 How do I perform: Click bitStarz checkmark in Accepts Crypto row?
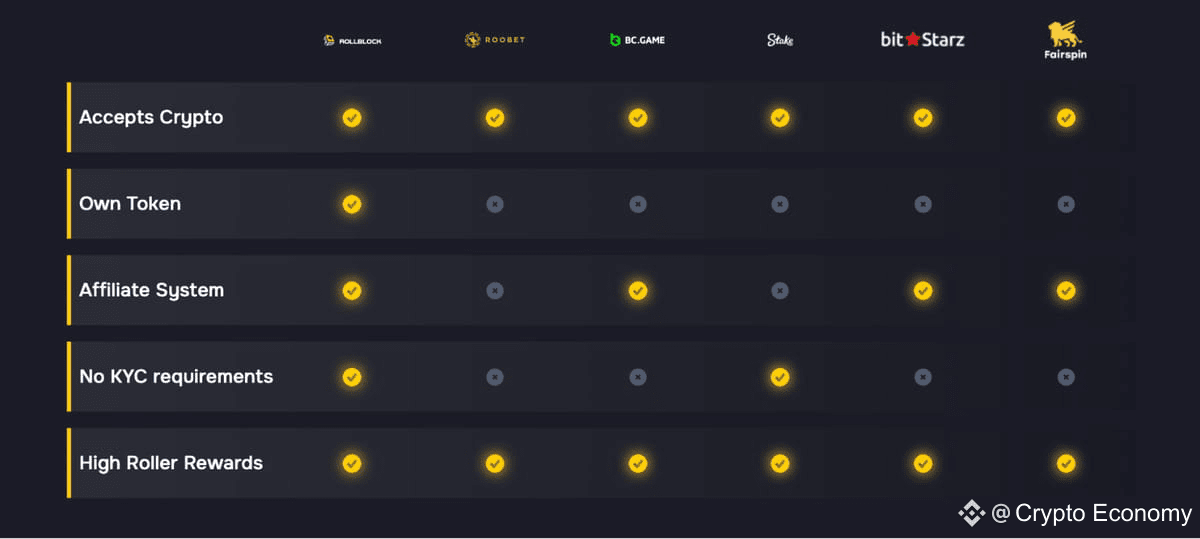(x=923, y=118)
